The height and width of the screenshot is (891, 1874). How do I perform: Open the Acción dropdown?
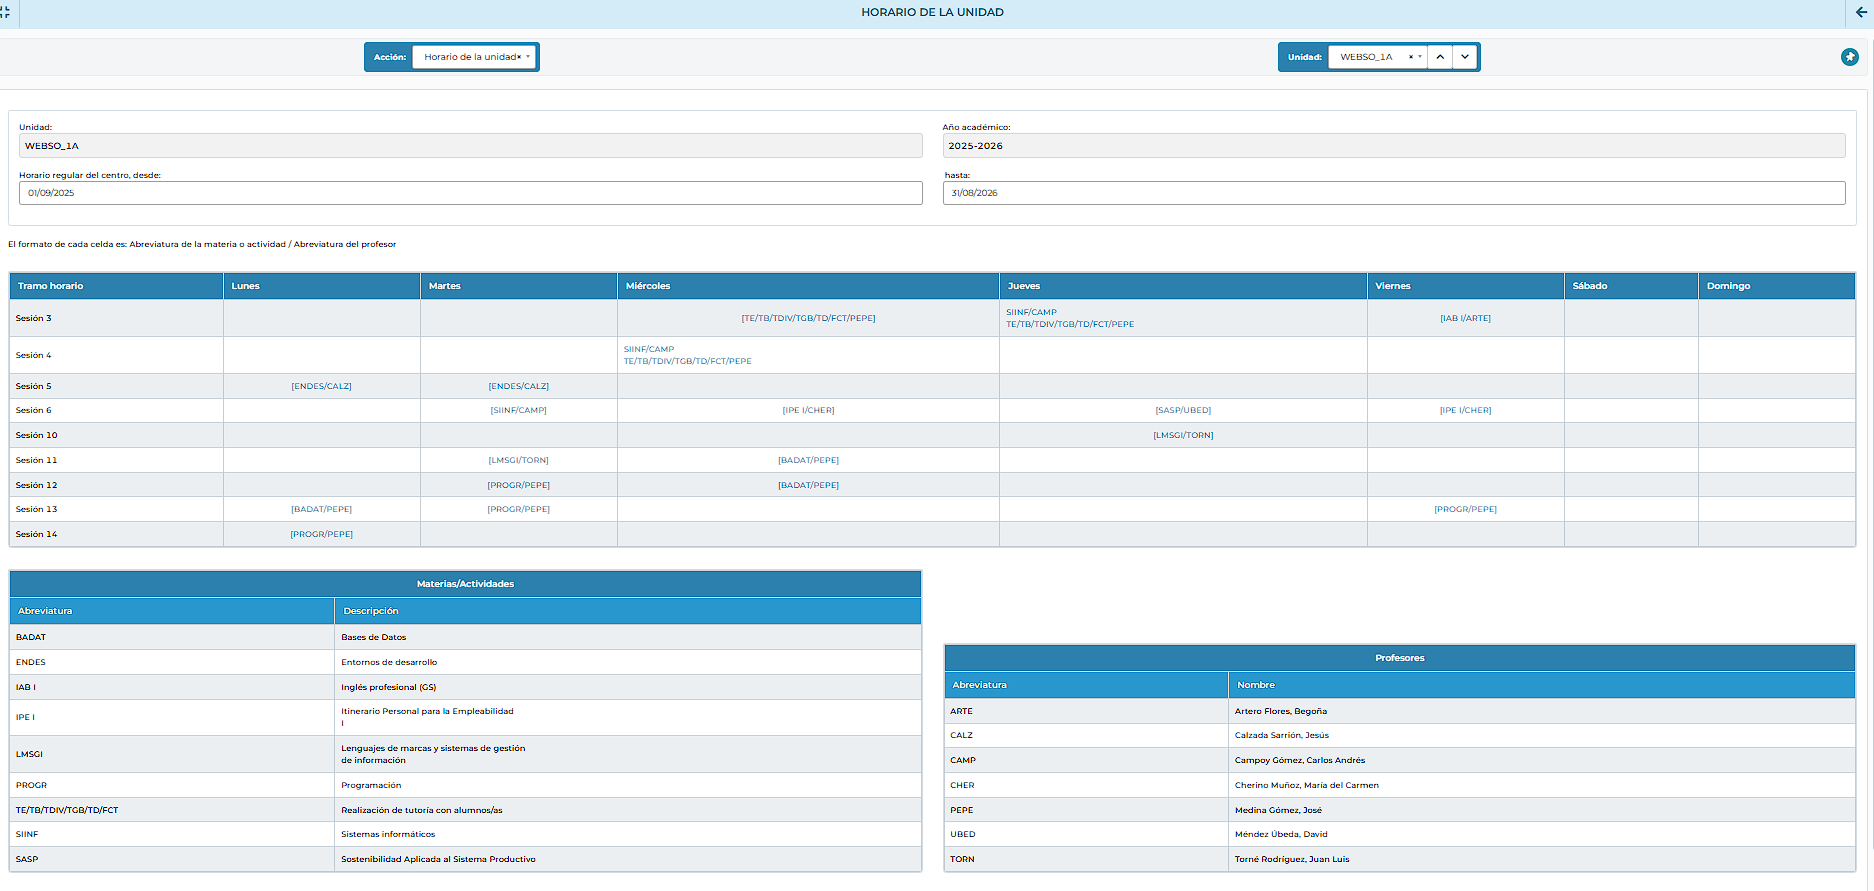528,57
